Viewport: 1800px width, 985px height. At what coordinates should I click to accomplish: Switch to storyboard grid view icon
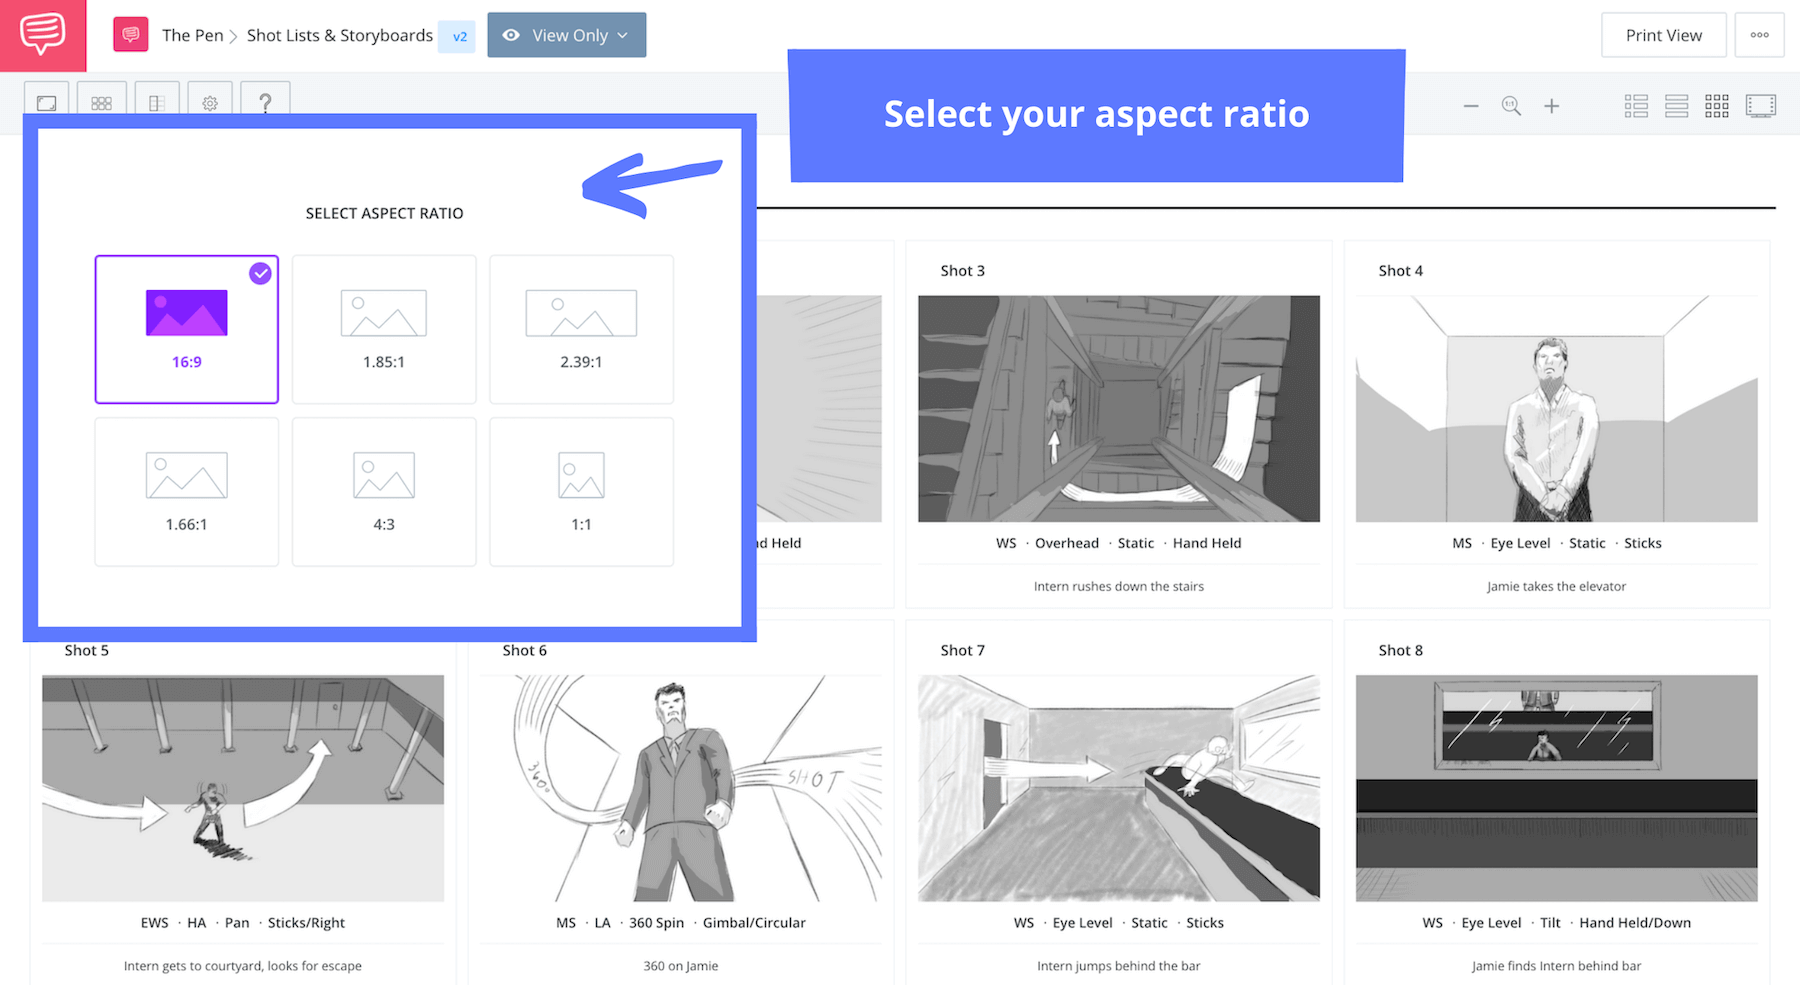pos(1717,106)
